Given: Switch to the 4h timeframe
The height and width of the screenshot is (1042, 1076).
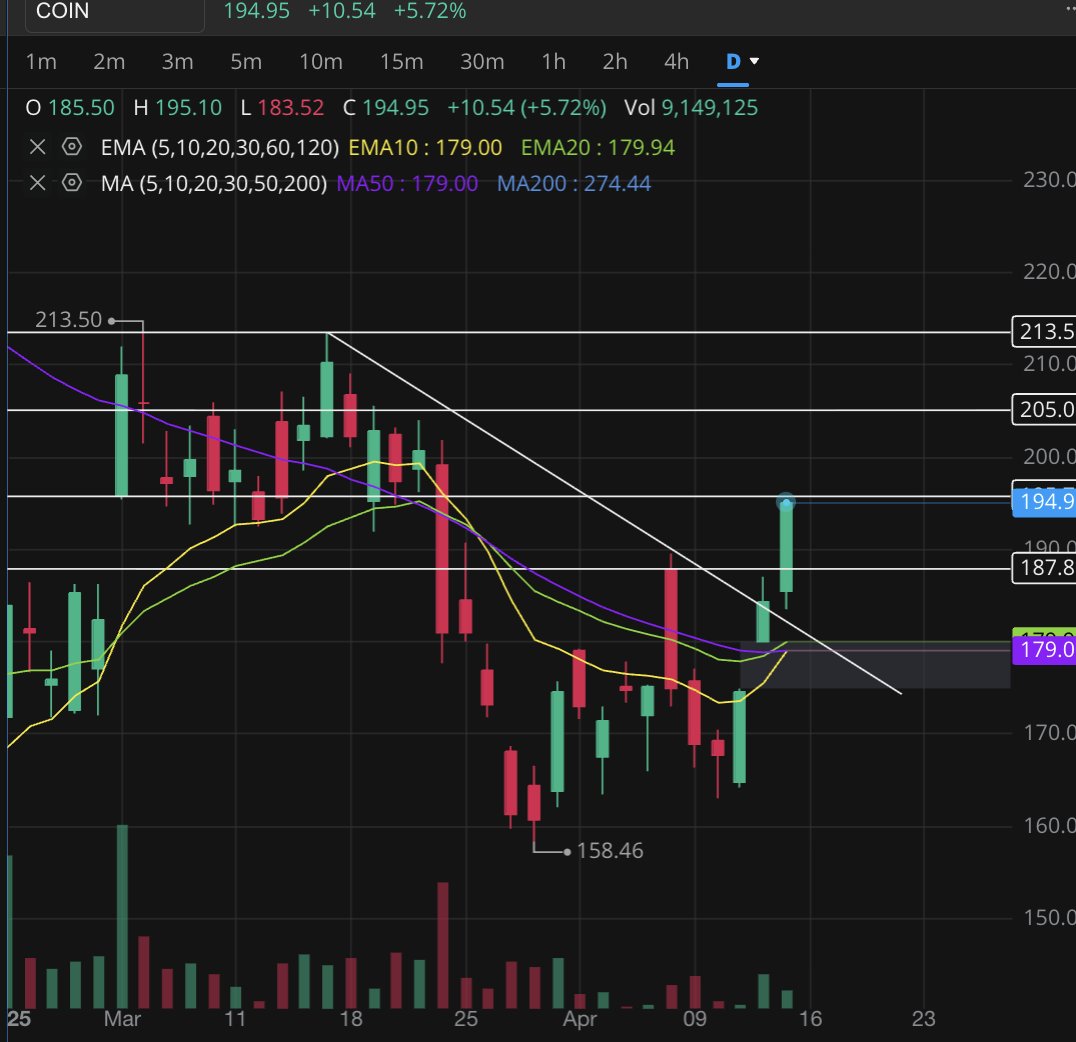Looking at the screenshot, I should pyautogui.click(x=676, y=62).
